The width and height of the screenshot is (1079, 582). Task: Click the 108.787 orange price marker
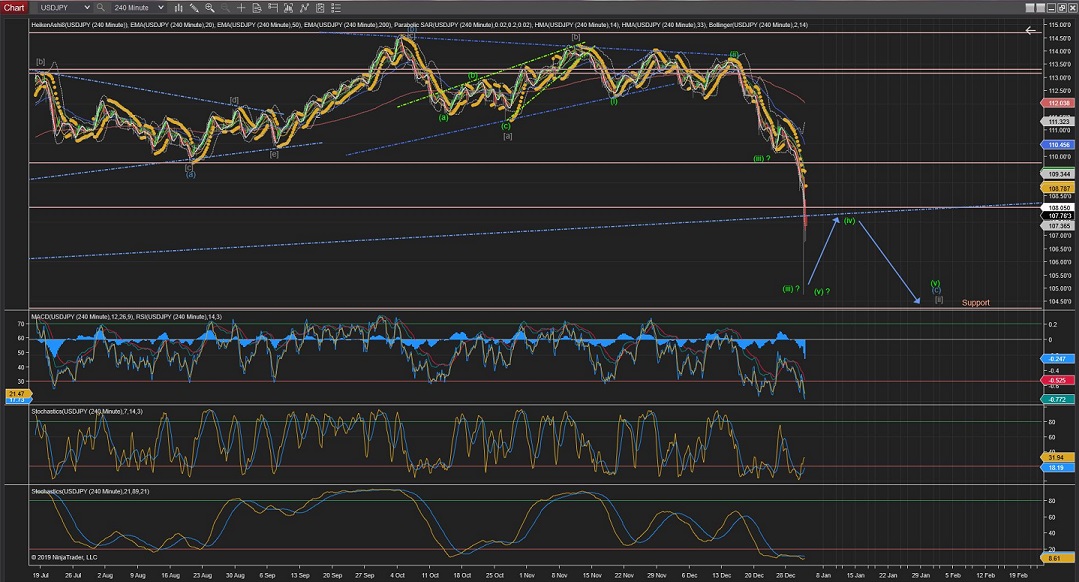[x=1058, y=188]
